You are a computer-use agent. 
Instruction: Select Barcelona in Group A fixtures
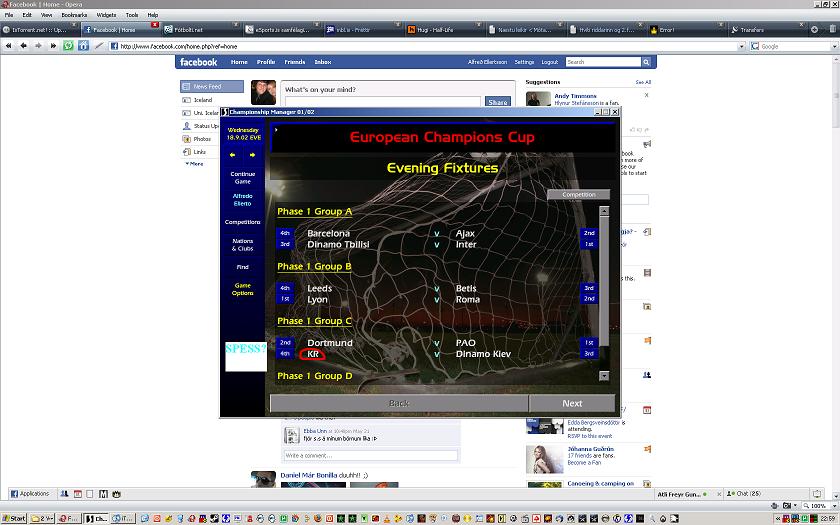click(x=328, y=234)
